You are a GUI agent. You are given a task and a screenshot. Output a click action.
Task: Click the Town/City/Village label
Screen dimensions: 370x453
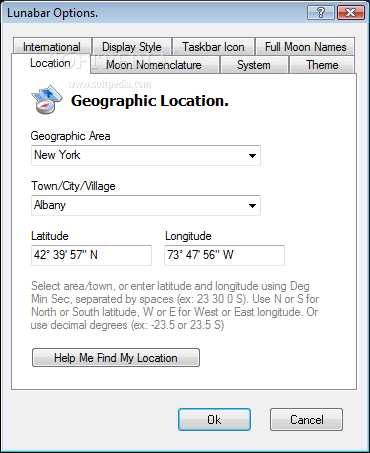click(73, 186)
